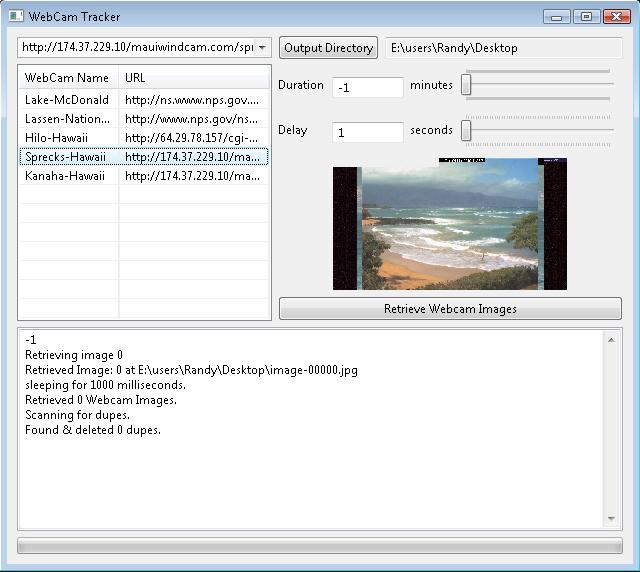Image resolution: width=640 pixels, height=572 pixels.
Task: Maximize the WebCam Tracker window
Action: (586, 16)
